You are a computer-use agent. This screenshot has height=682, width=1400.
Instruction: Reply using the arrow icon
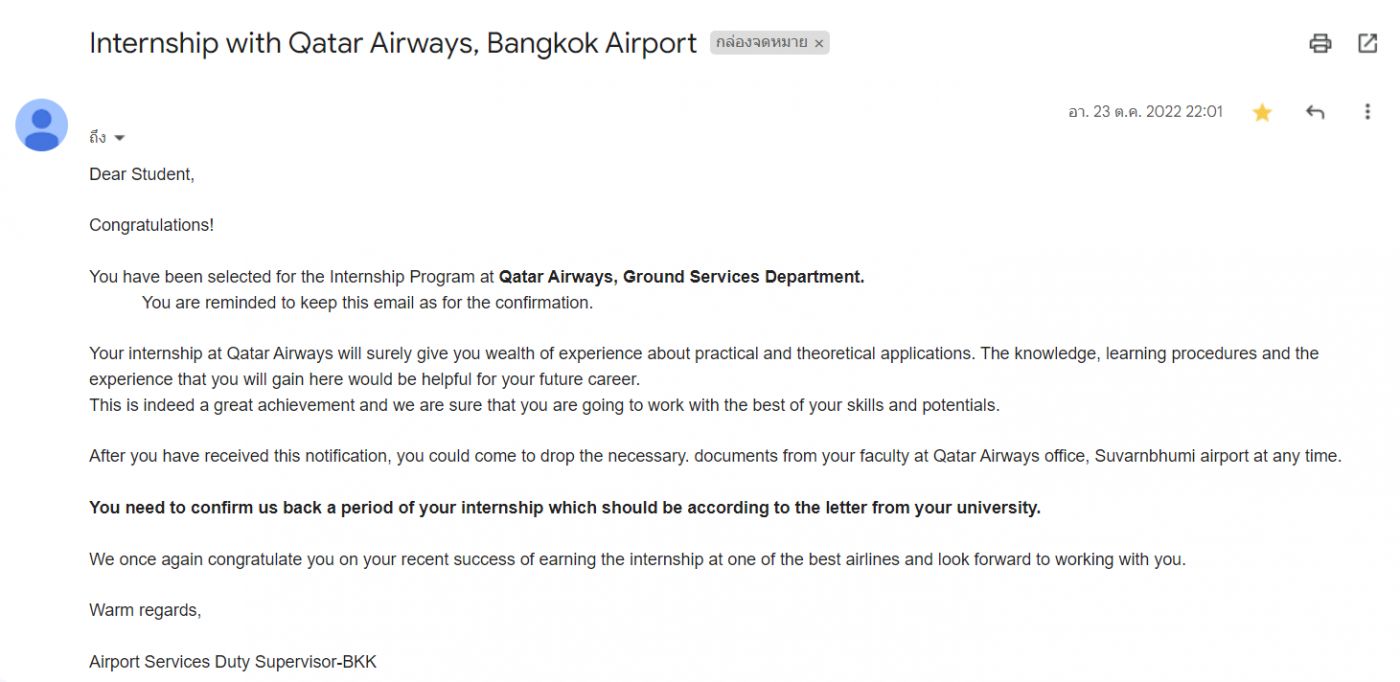point(1315,112)
